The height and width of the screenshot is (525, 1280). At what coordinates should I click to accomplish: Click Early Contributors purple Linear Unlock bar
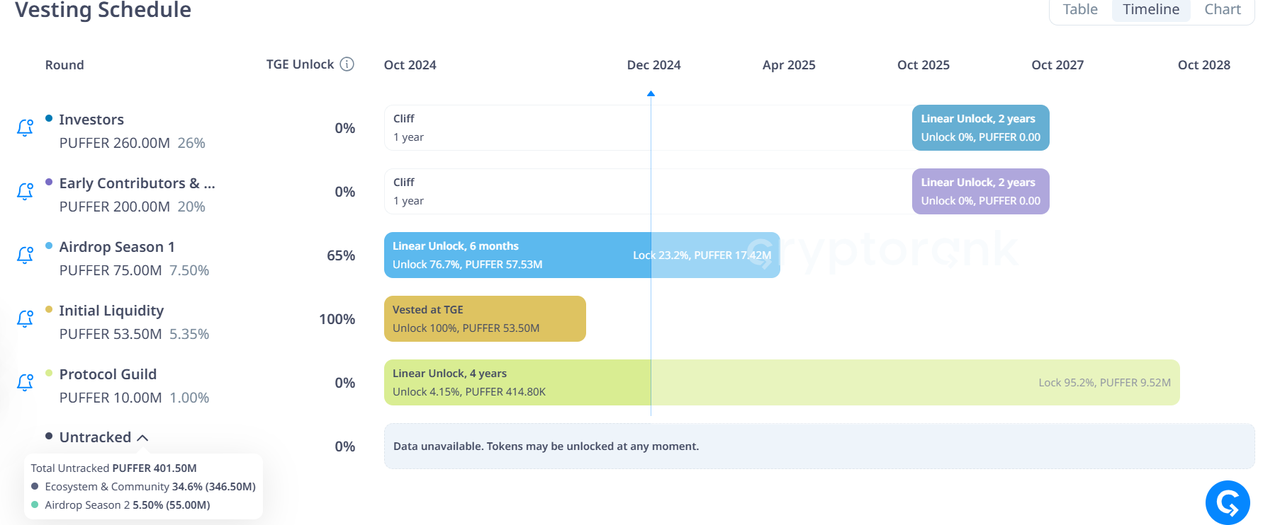click(x=981, y=191)
